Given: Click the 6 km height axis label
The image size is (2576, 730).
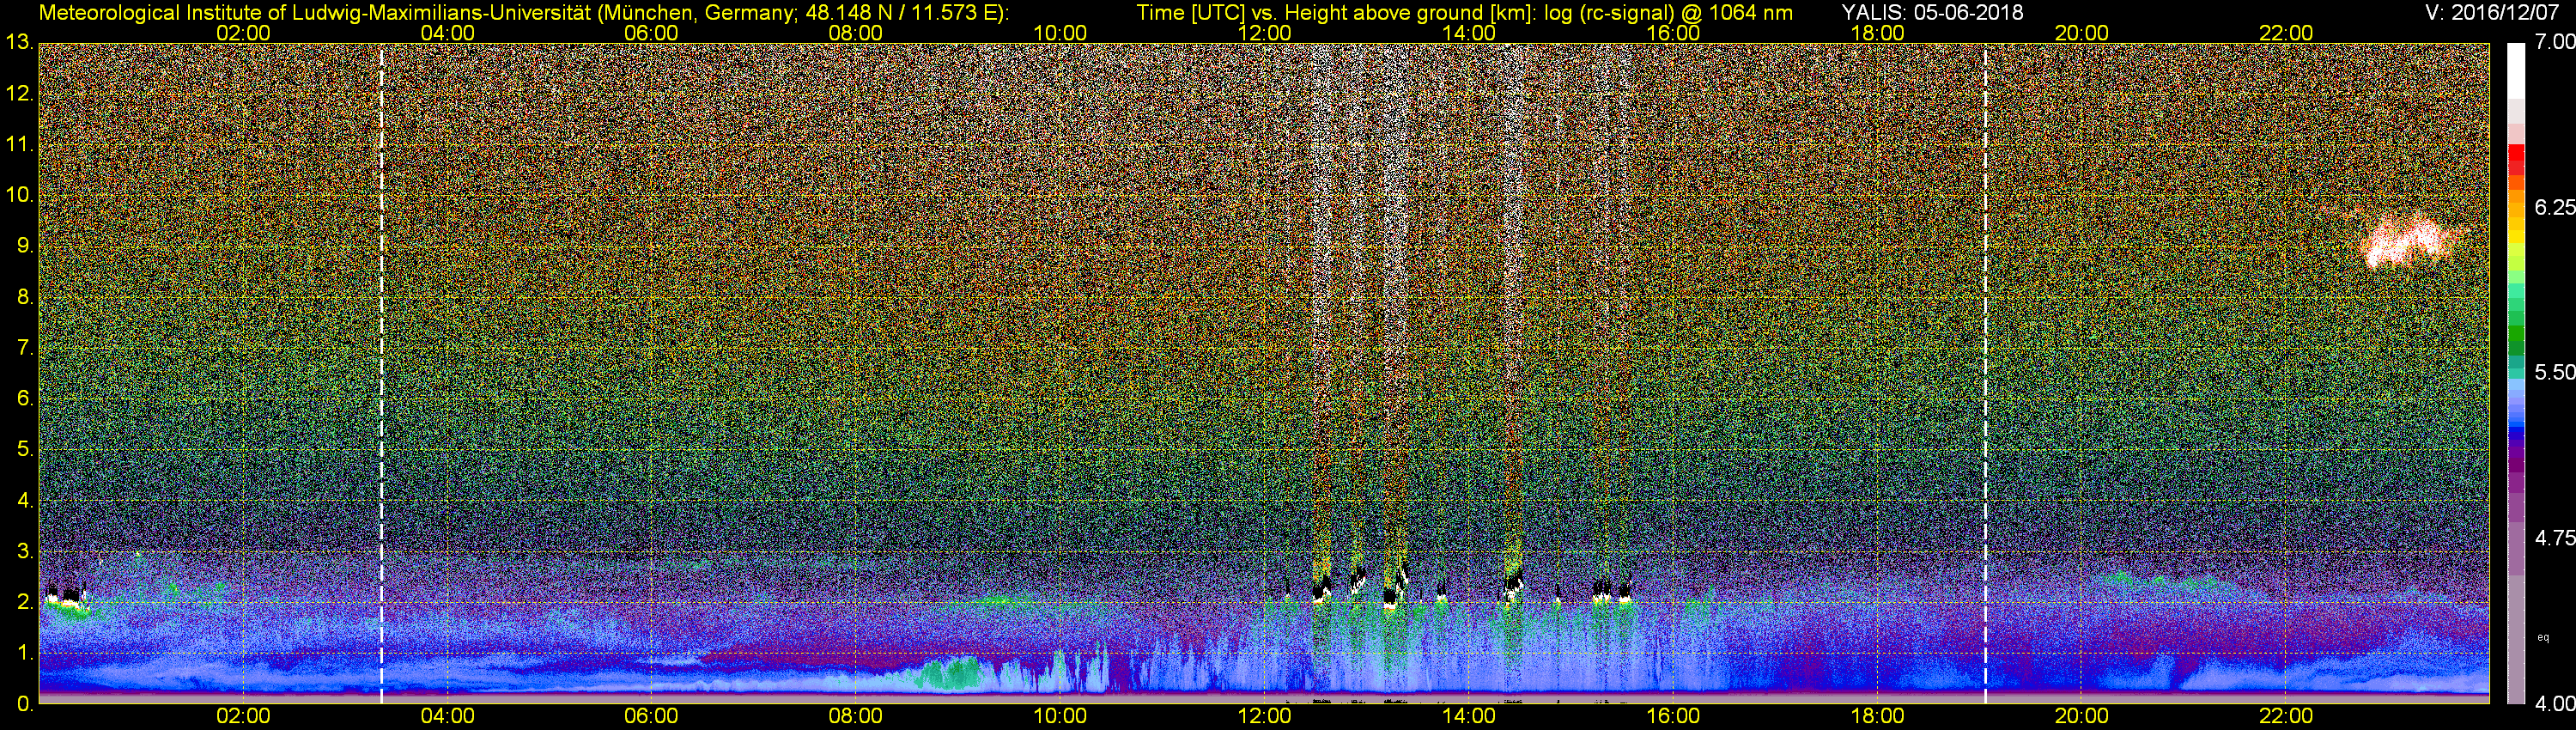Looking at the screenshot, I should pos(24,399).
